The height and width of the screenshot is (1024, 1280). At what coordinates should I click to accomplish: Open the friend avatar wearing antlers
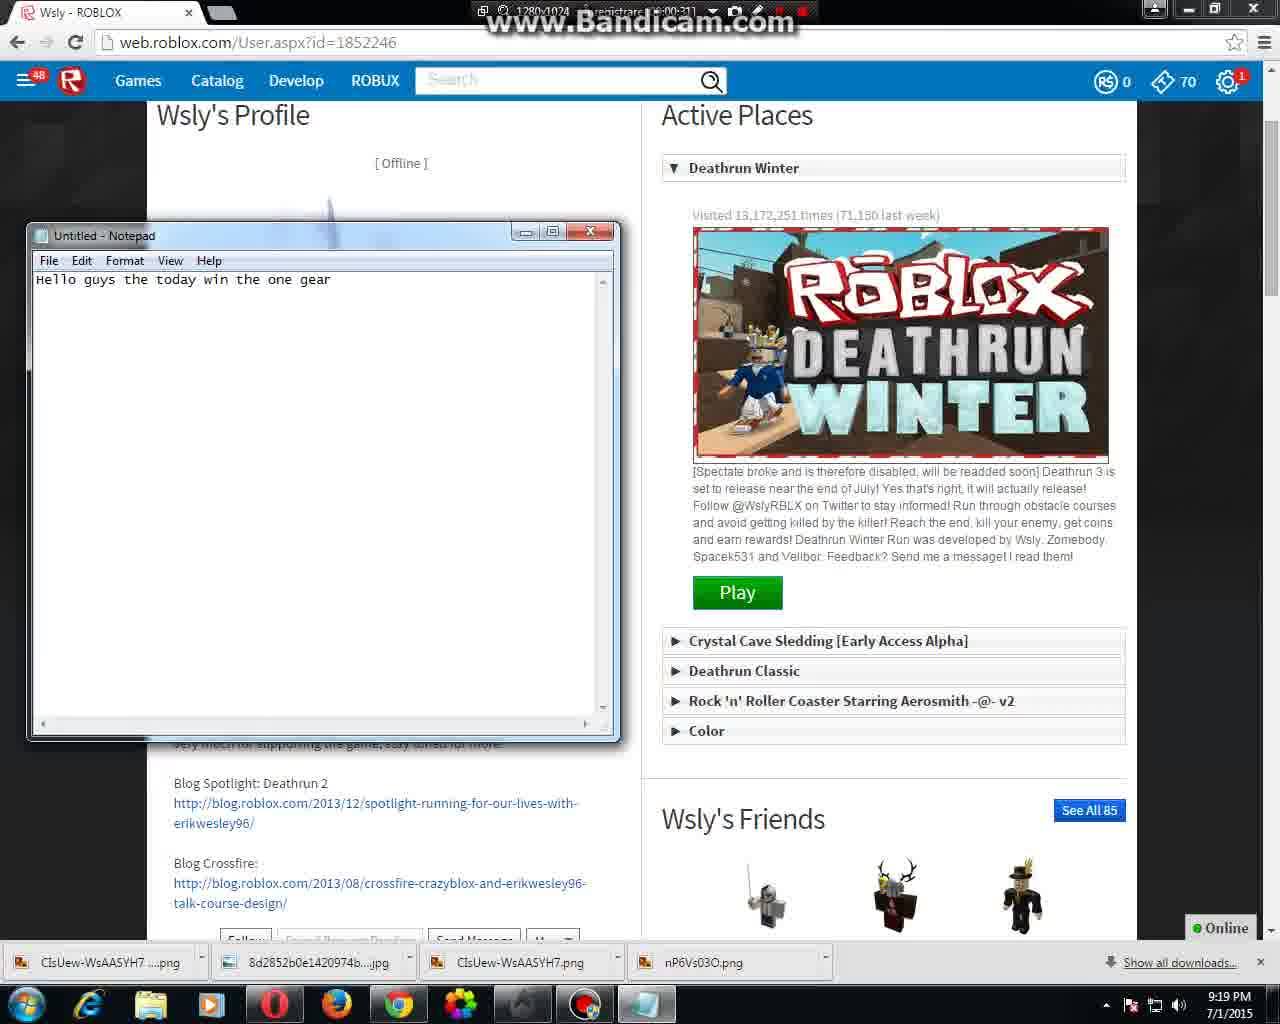point(895,895)
